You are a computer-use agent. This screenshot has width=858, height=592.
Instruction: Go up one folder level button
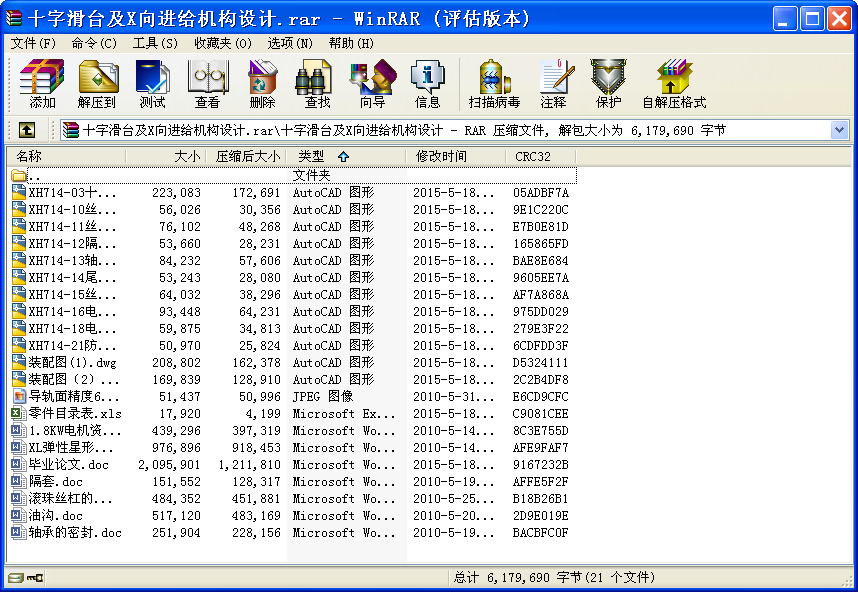[27, 130]
